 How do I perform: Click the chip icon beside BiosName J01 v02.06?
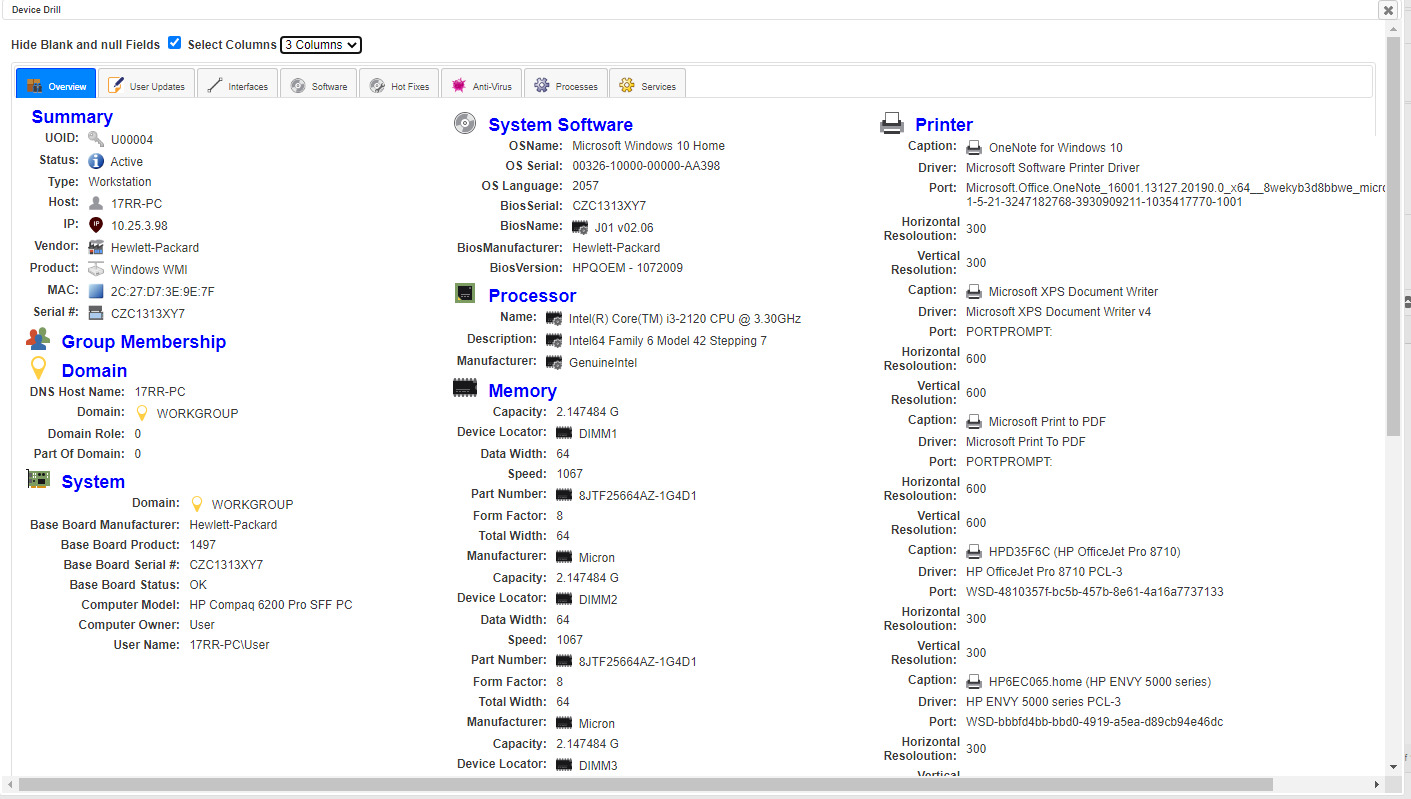click(x=580, y=227)
